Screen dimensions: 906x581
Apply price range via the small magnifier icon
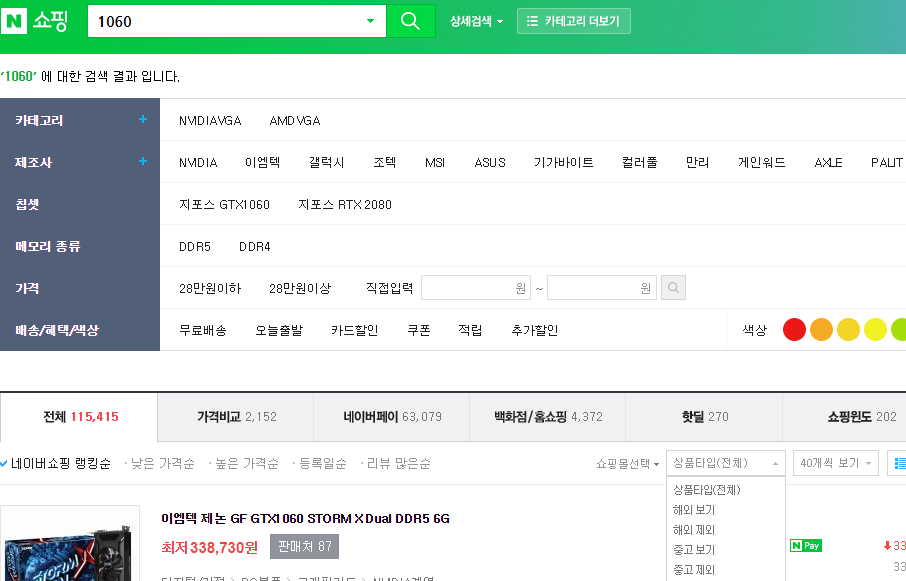point(672,287)
